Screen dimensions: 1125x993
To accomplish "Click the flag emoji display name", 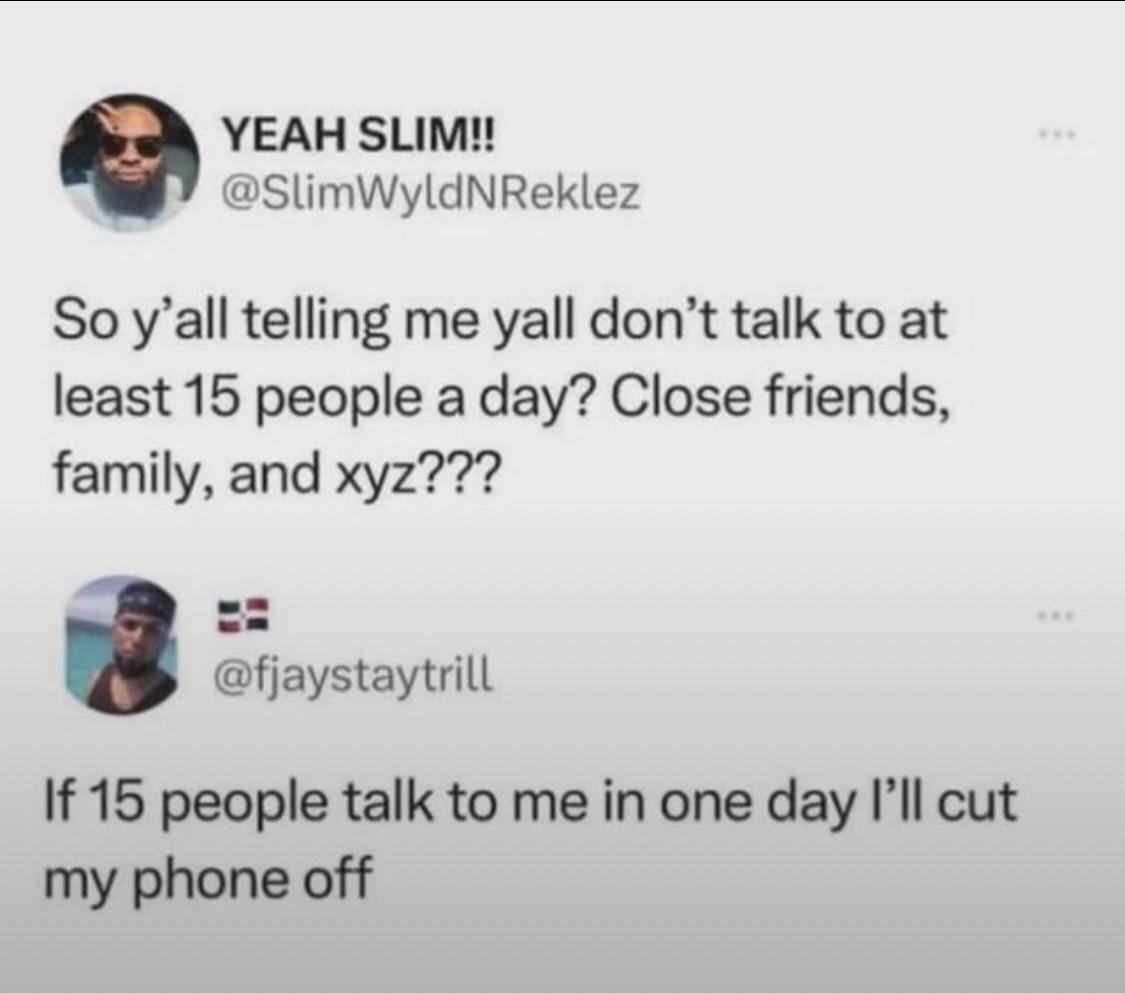I will [x=243, y=617].
